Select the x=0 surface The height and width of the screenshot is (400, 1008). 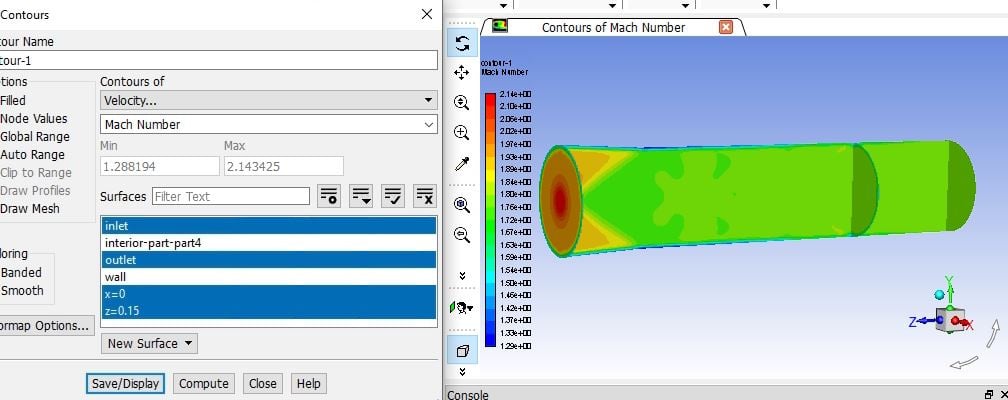coord(269,294)
